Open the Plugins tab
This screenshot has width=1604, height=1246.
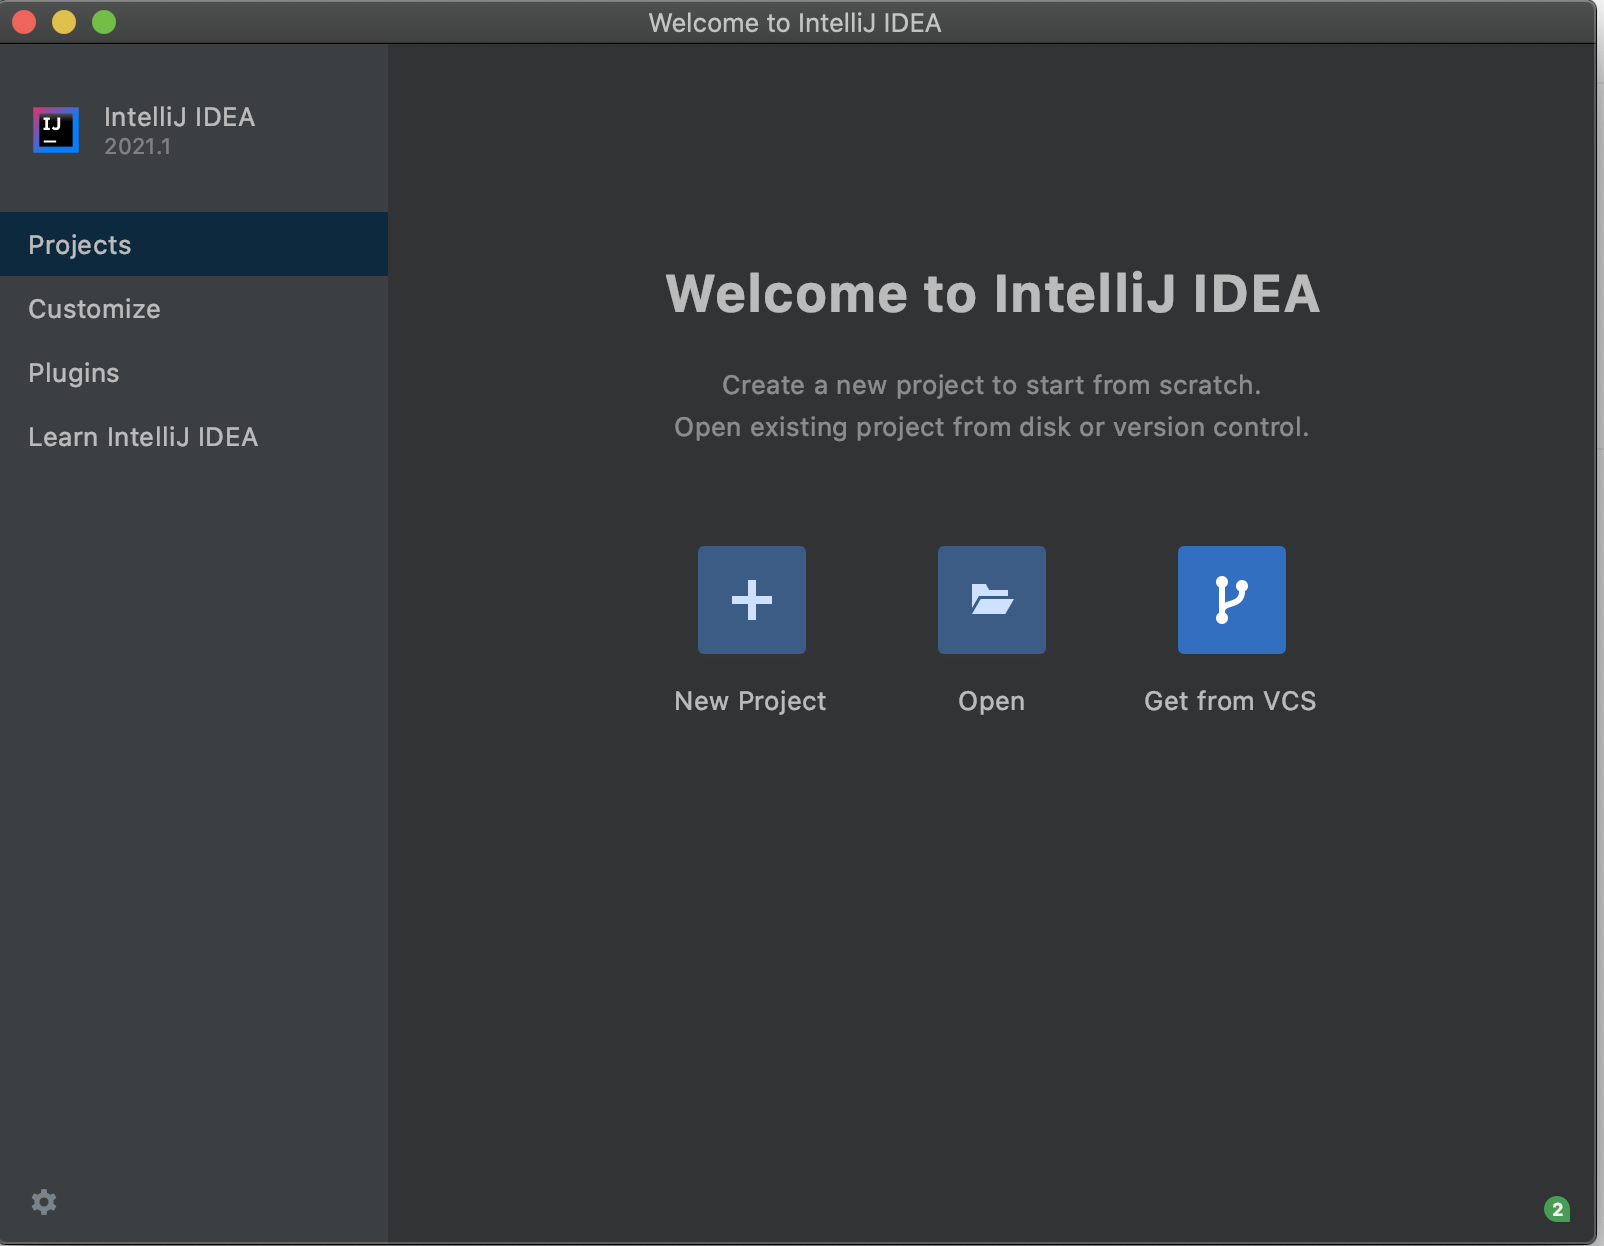click(194, 372)
